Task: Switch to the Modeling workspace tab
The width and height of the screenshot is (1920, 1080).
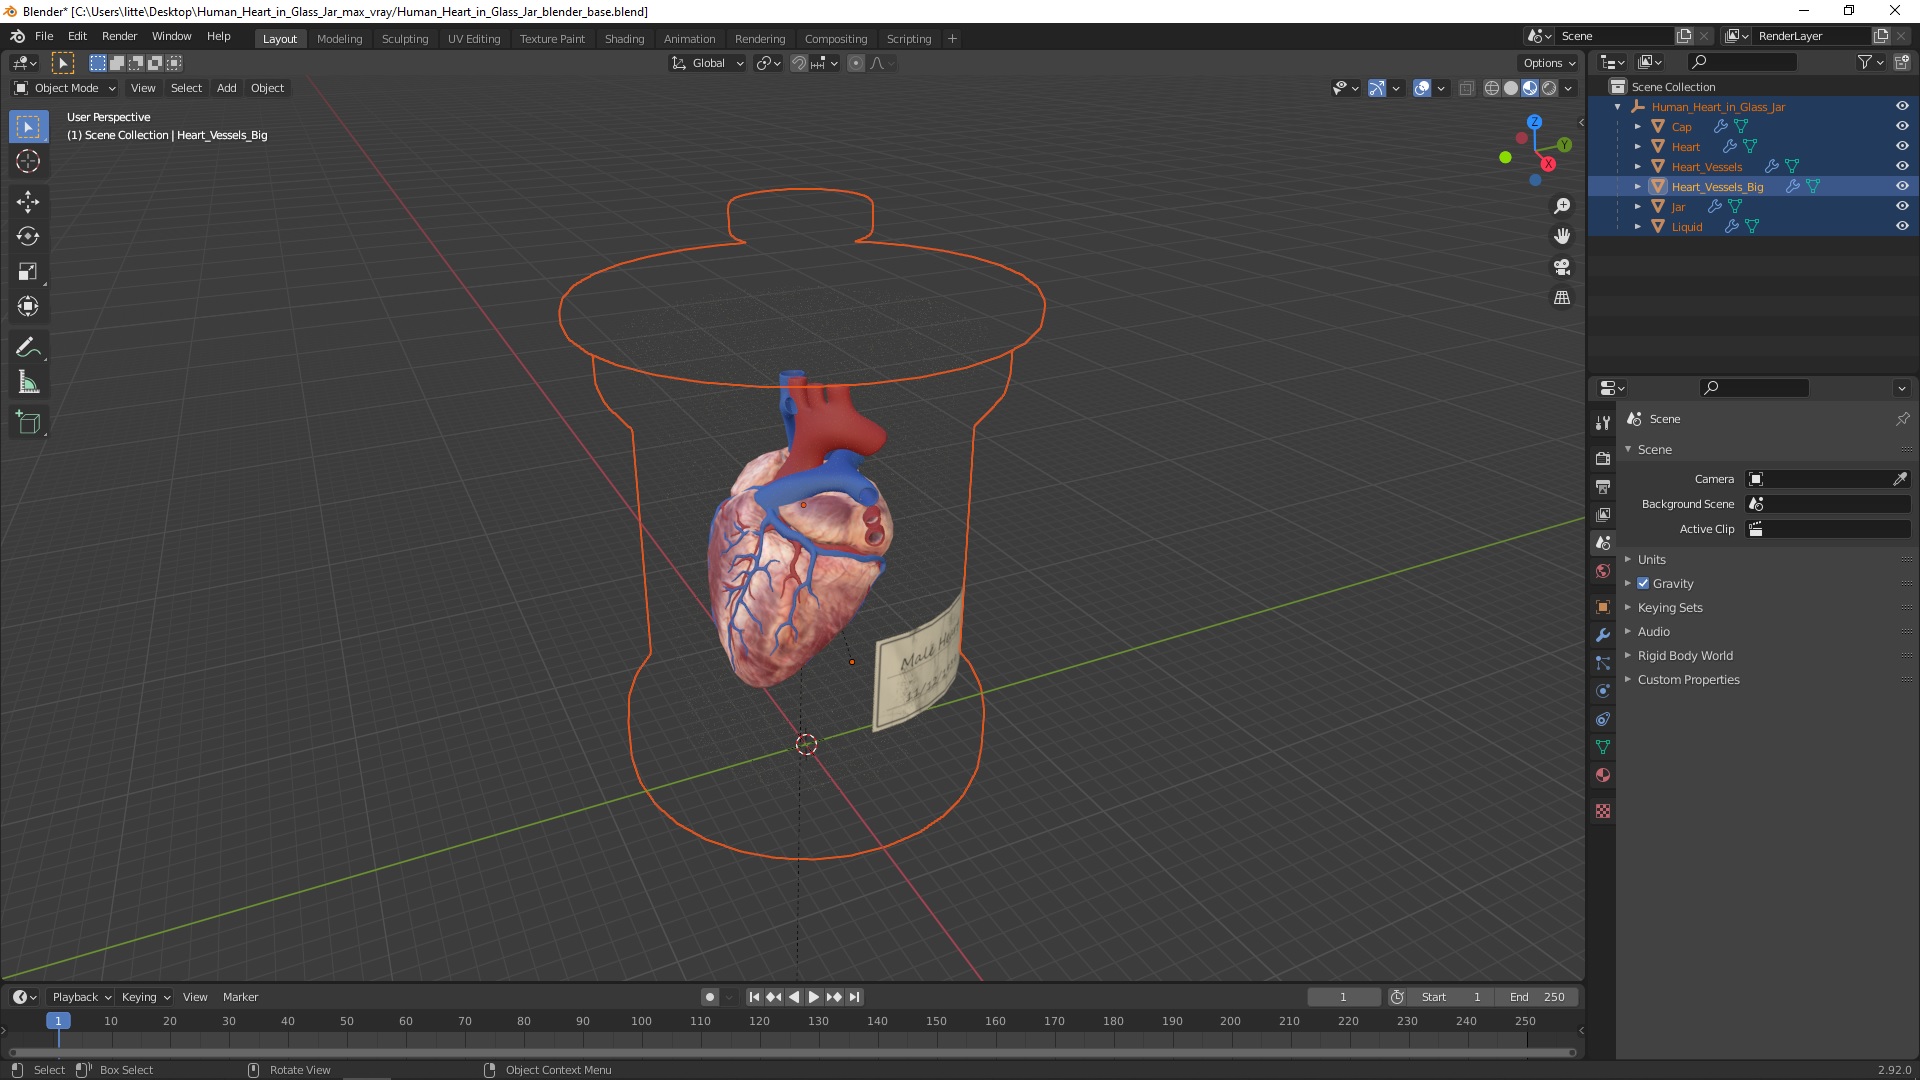Action: pos(339,38)
